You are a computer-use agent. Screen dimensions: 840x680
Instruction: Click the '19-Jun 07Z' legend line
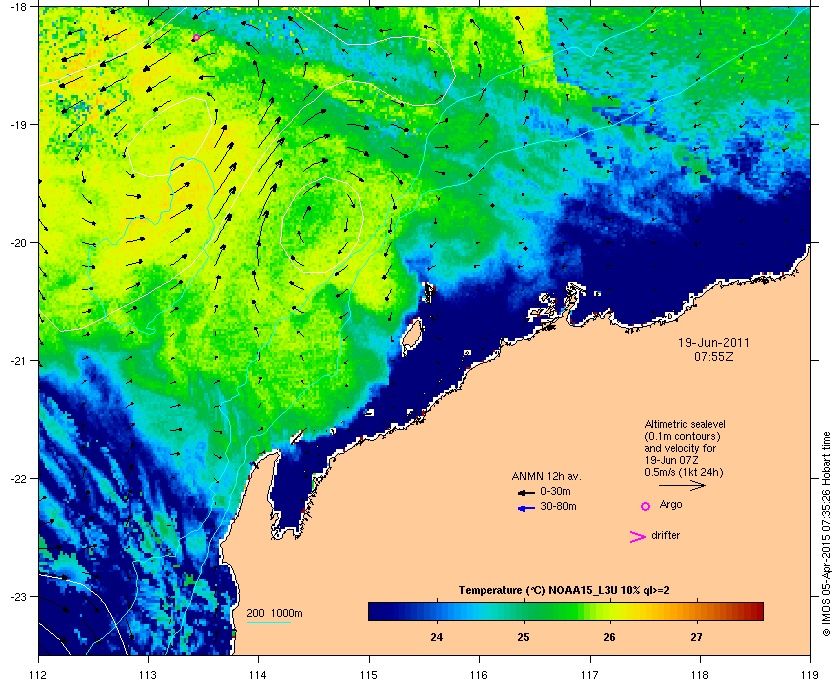671,460
